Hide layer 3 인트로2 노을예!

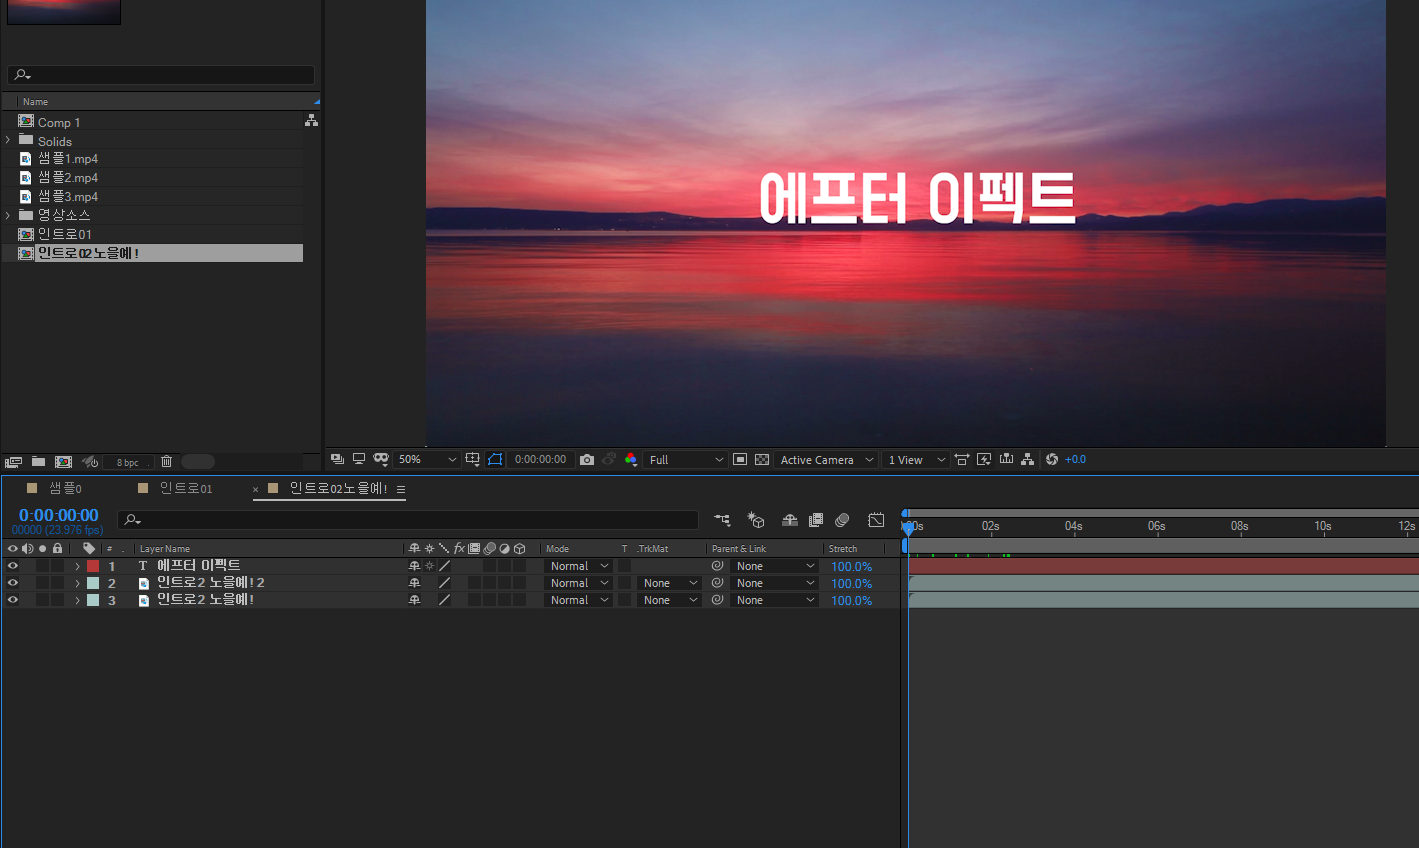[13, 600]
